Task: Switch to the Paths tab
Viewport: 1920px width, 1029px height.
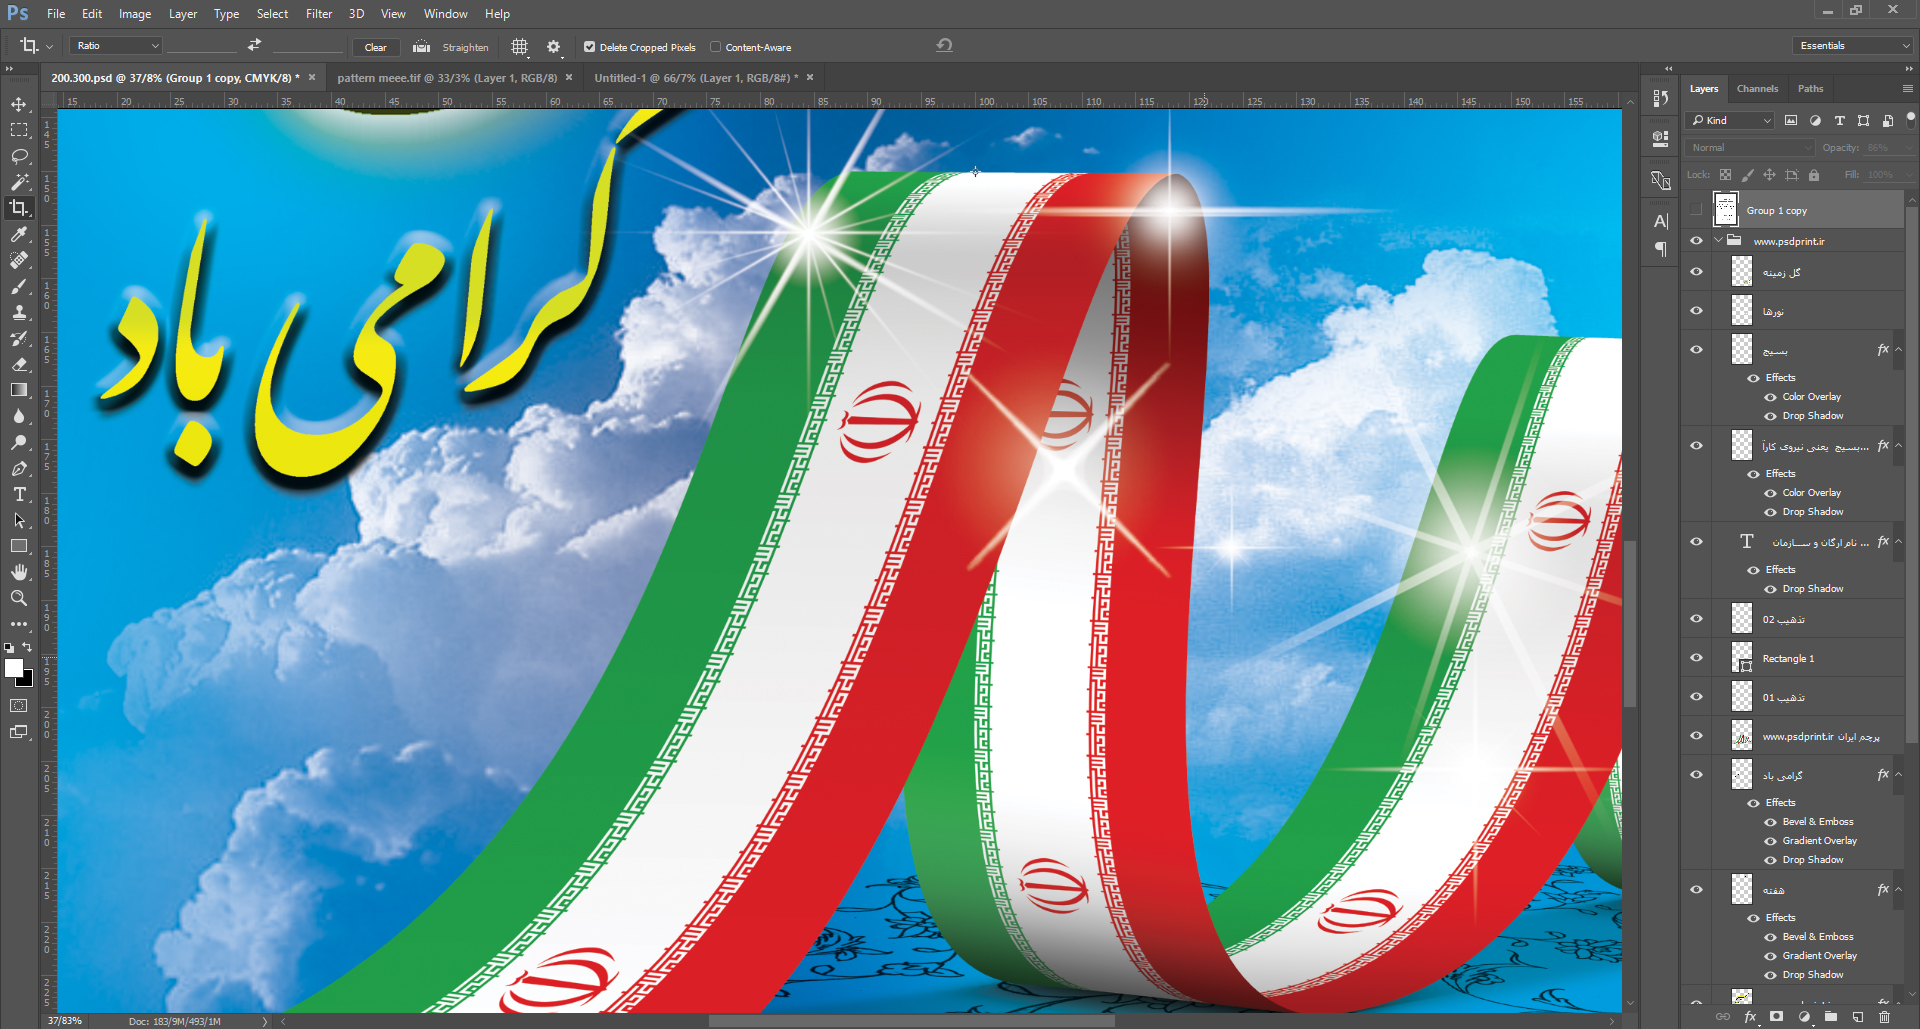Action: (1810, 89)
